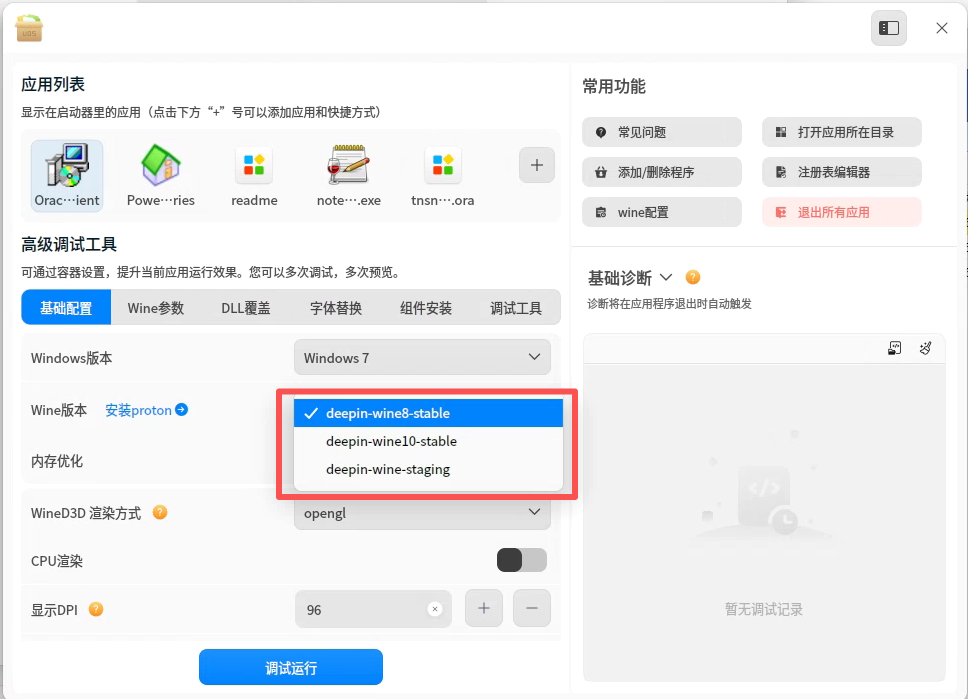
Task: Clear debug records with the broom icon
Action: point(925,348)
